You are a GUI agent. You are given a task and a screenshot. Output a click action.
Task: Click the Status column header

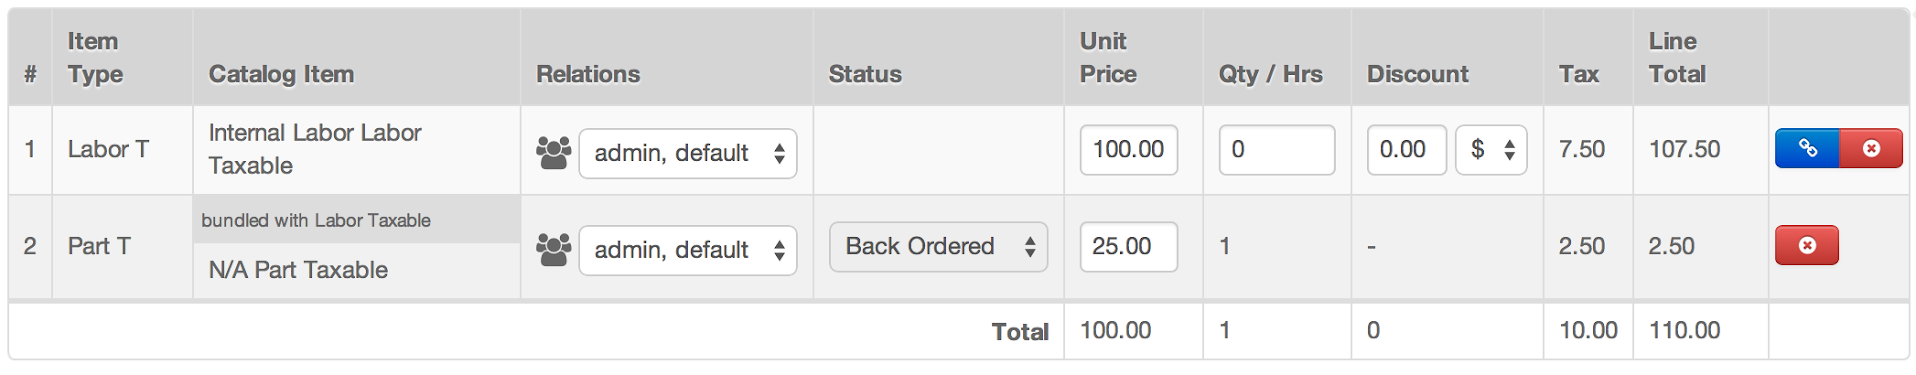click(x=865, y=74)
